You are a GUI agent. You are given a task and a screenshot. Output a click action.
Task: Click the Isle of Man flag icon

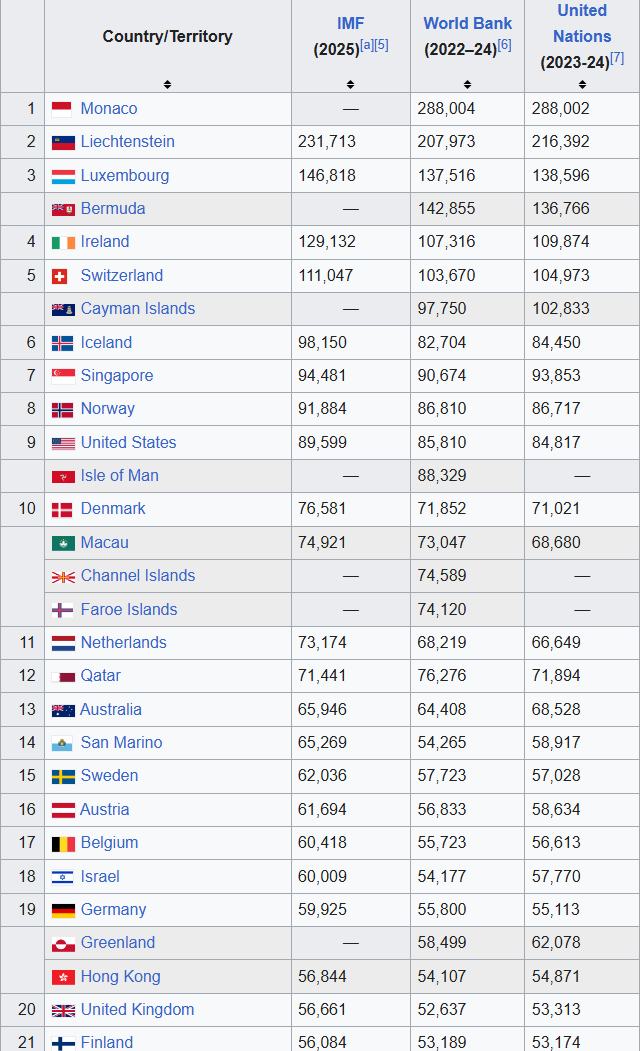coord(63,477)
